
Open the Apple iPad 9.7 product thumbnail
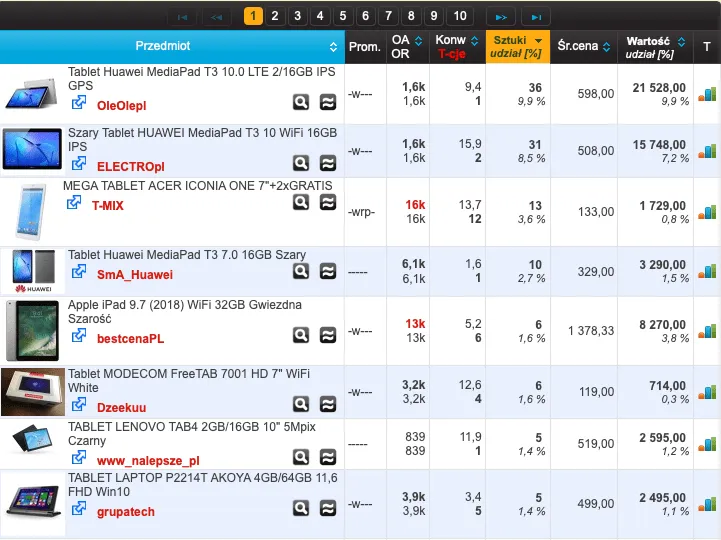[x=32, y=331]
